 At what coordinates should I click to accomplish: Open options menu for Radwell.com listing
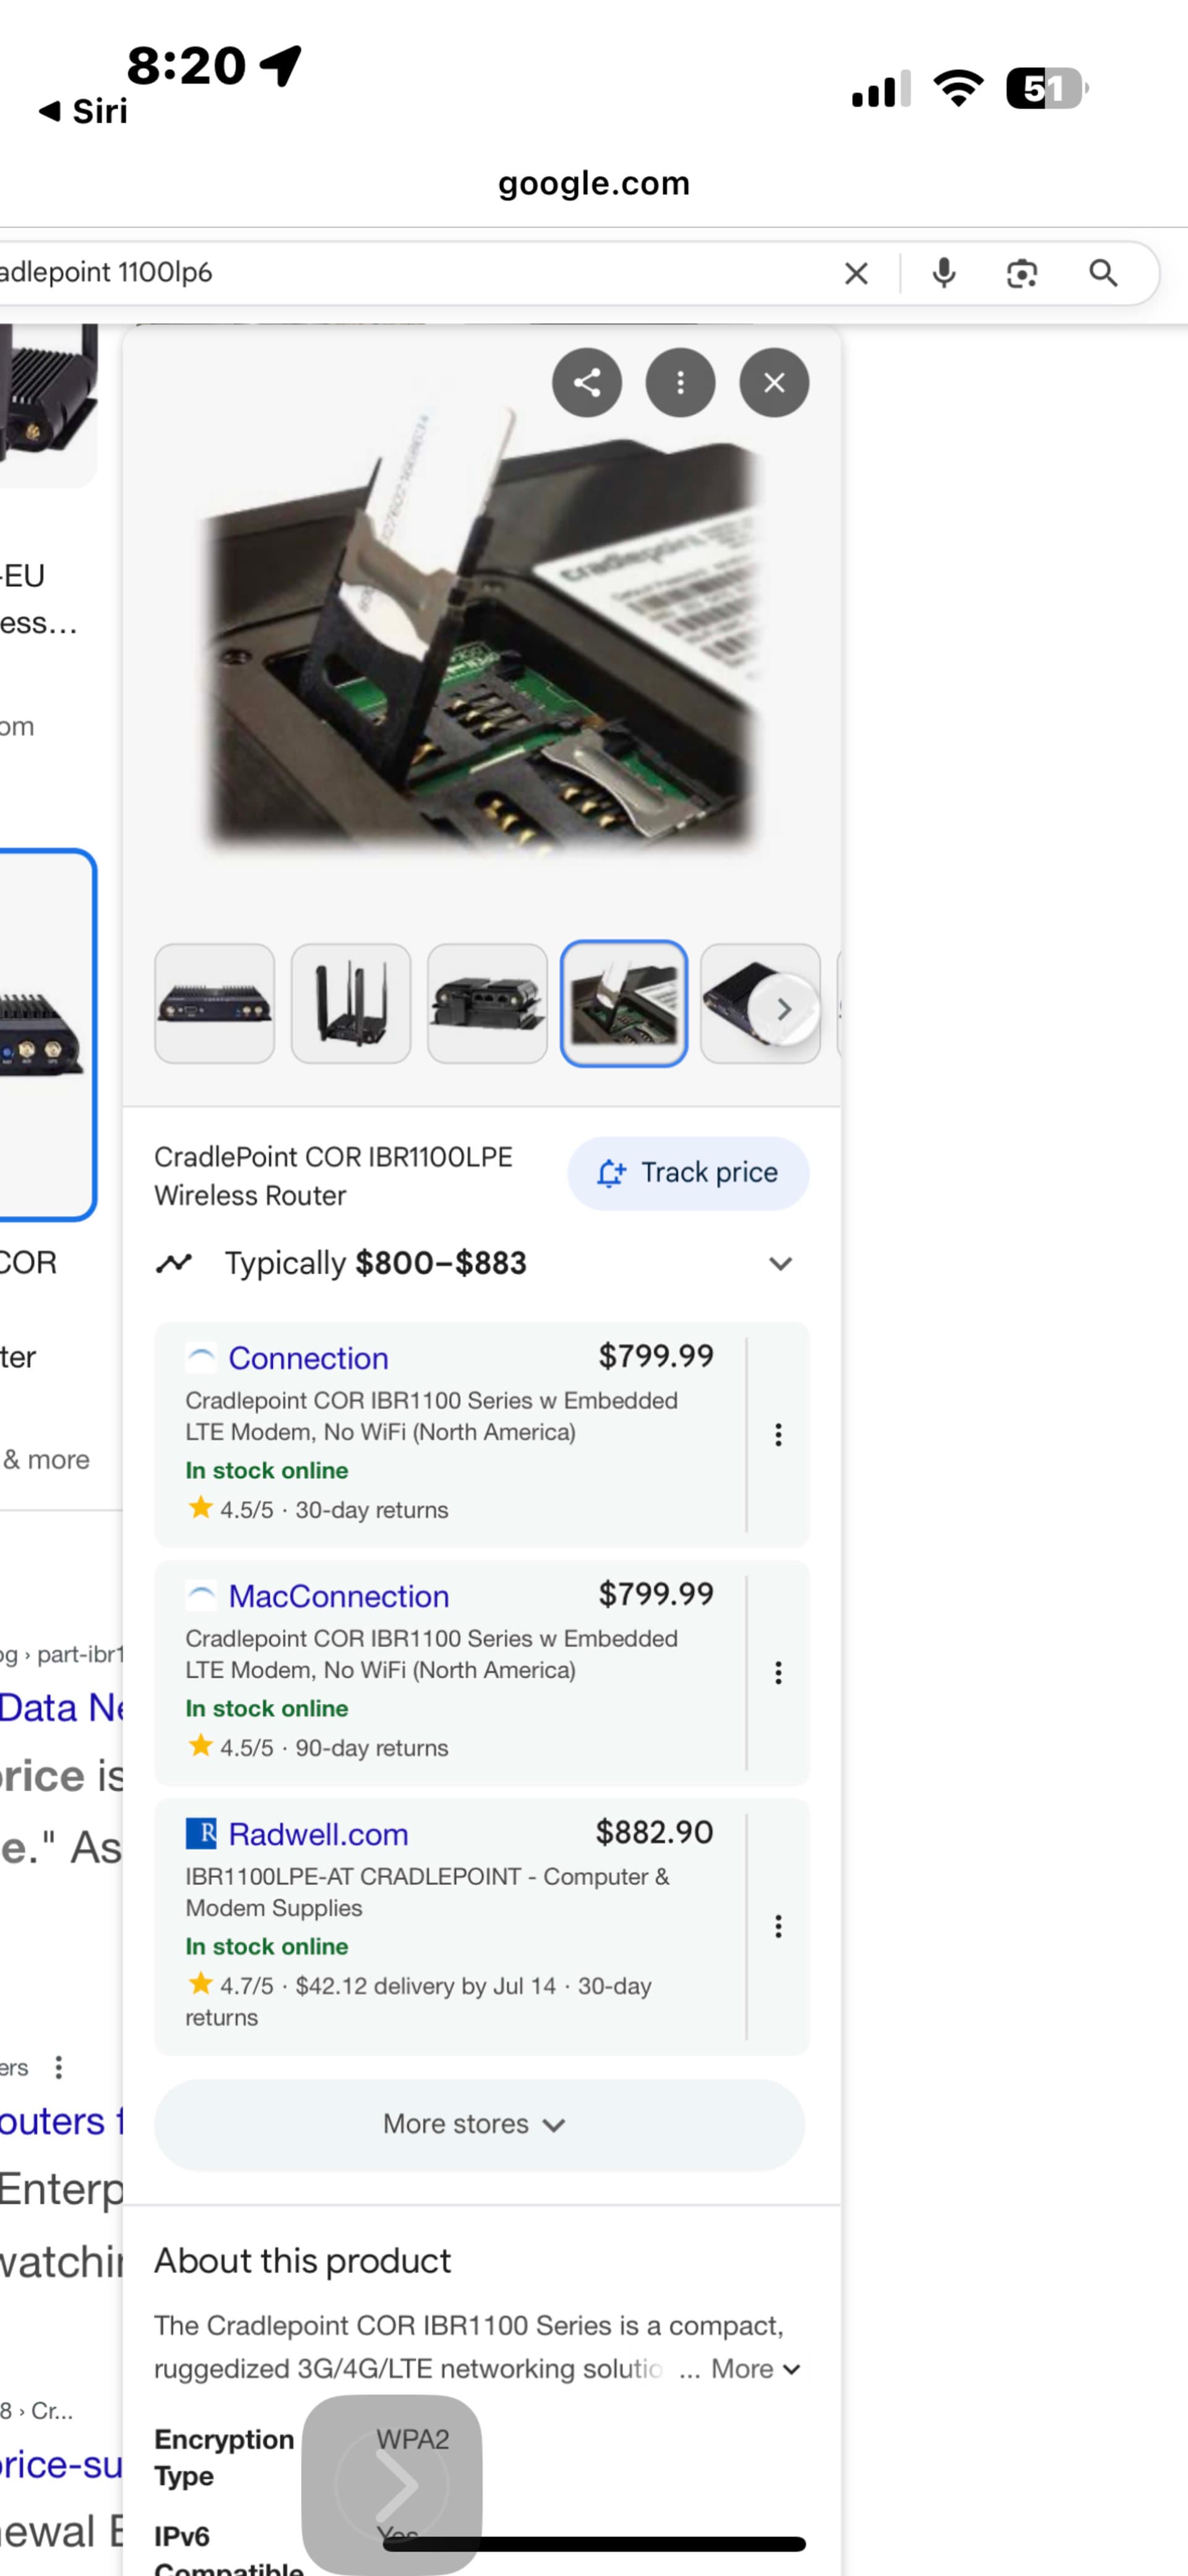(778, 1926)
